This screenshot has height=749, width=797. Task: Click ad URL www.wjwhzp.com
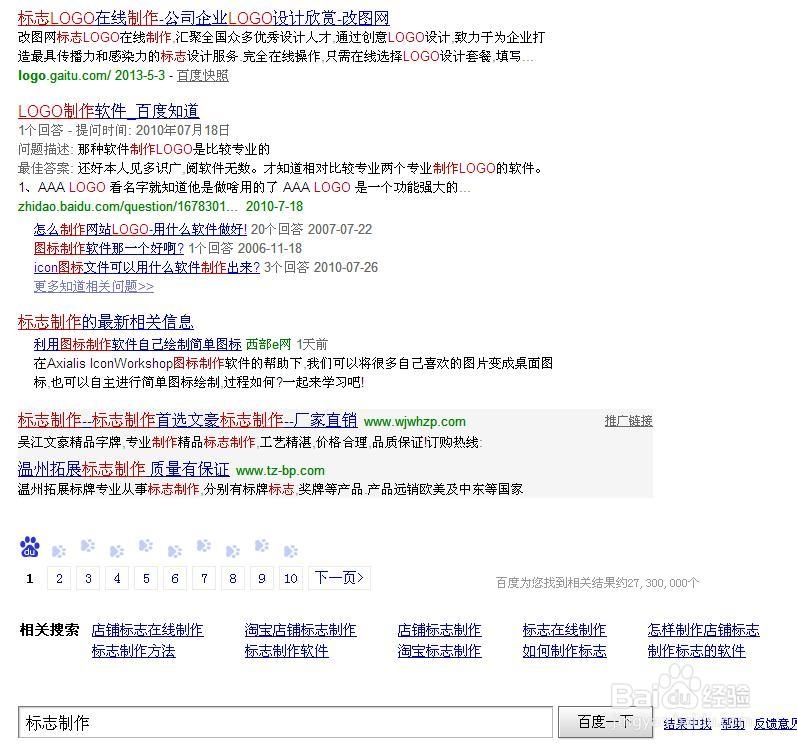pos(415,422)
